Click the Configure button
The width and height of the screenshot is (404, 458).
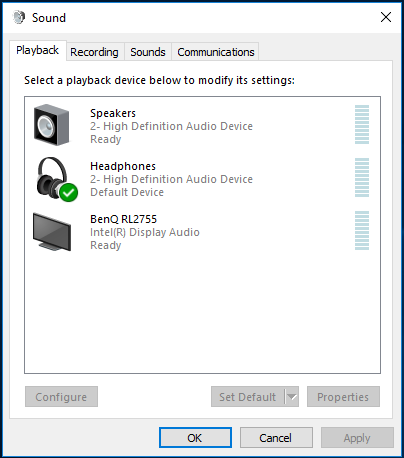61,397
